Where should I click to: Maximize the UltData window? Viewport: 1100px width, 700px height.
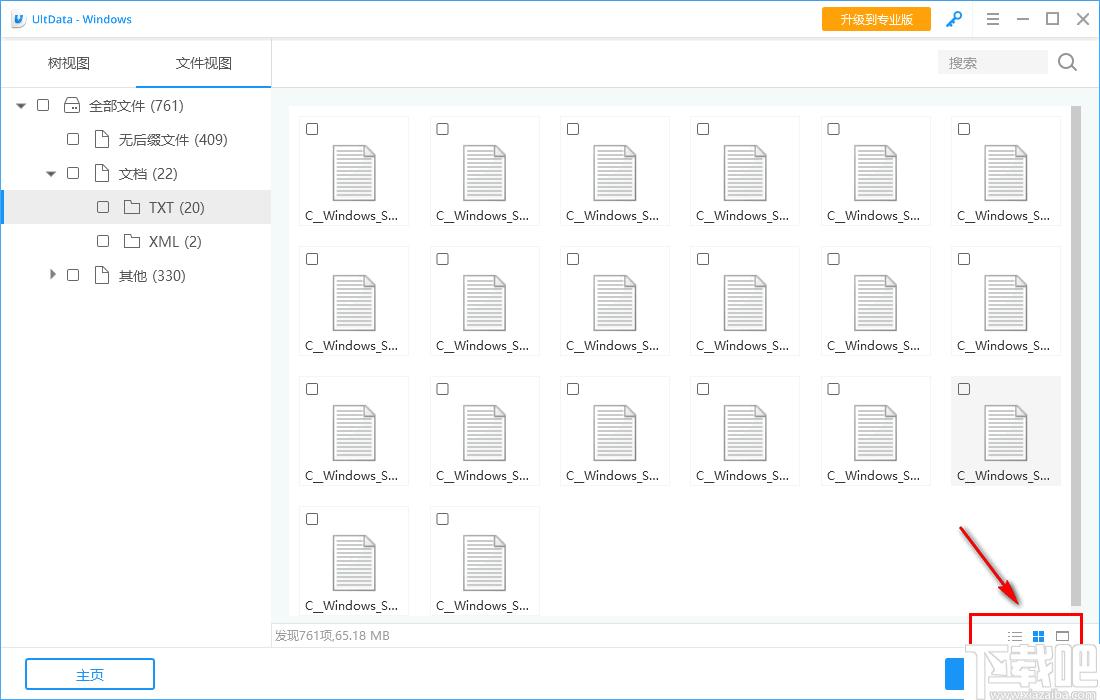1052,20
